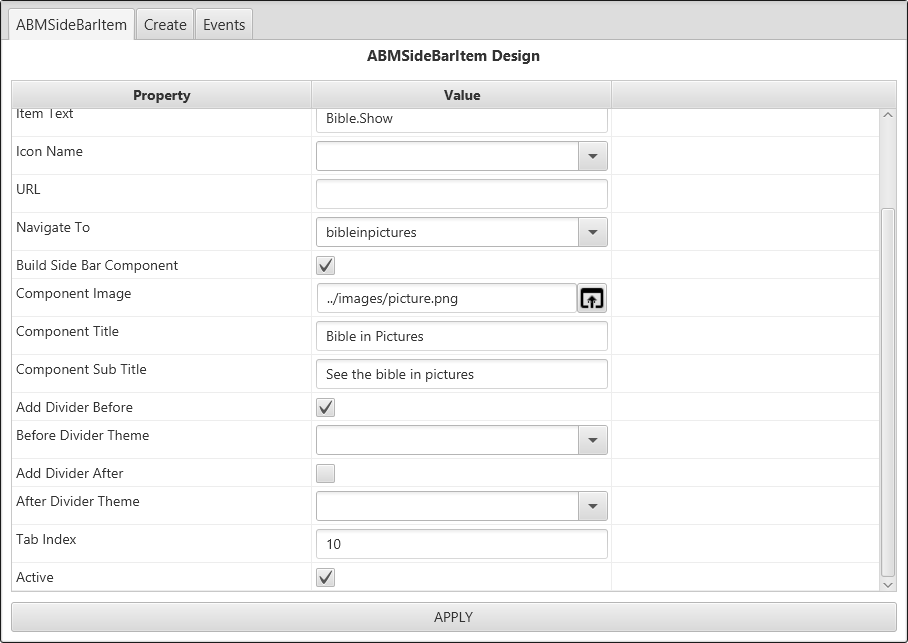
Task: Click the Component Sub Title field
Action: 462,374
